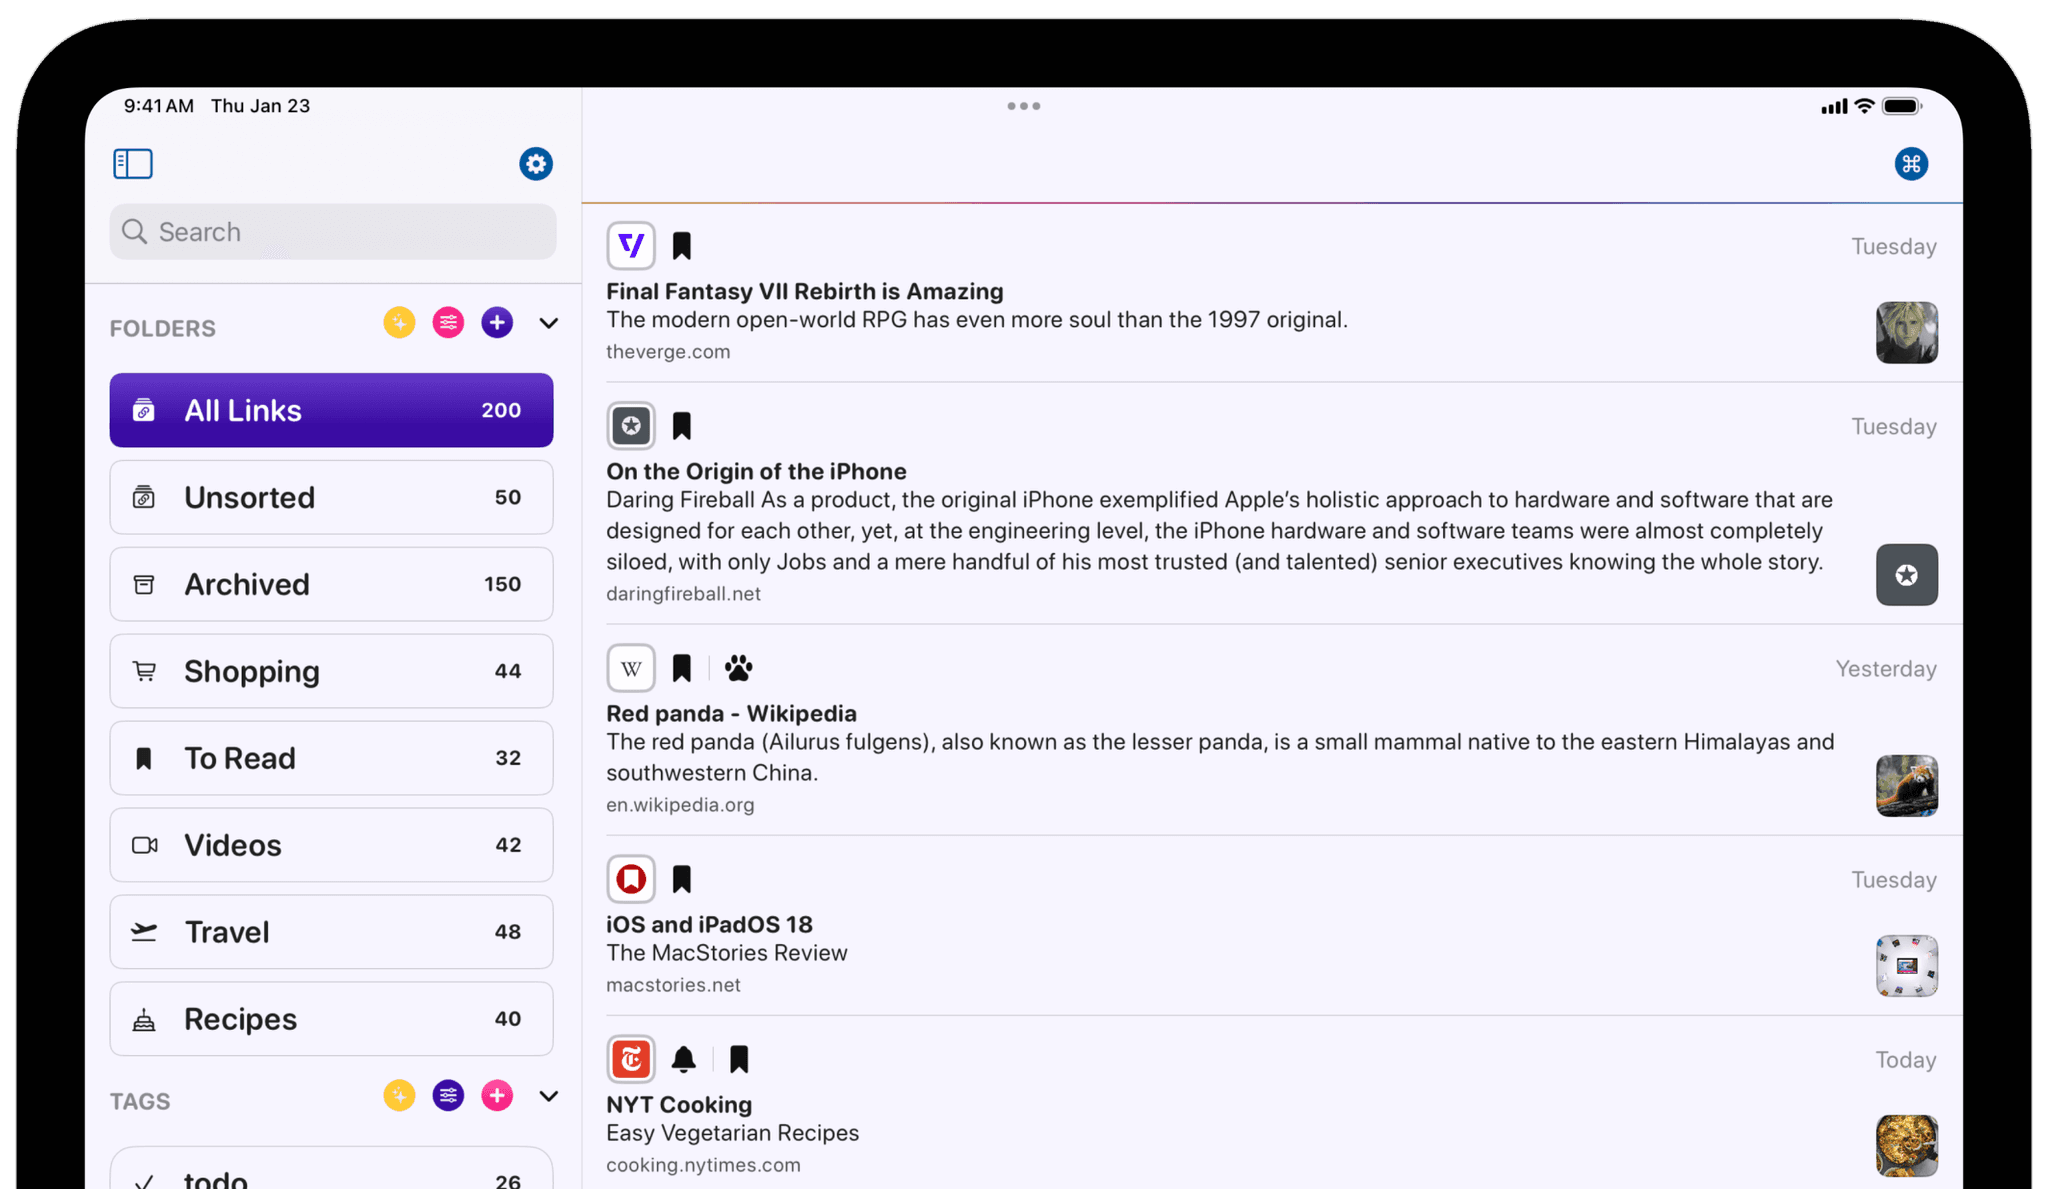Open the purple filter icon beside TAGS
Viewport: 2048px width, 1189px height.
(x=448, y=1096)
